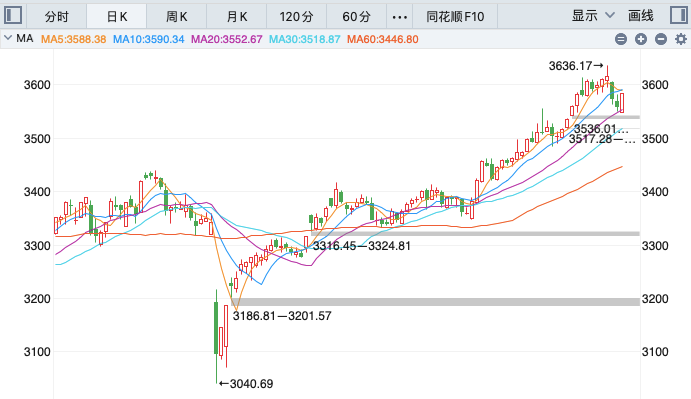
Task: Select the 120分 timeframe tab
Action: [x=296, y=17]
